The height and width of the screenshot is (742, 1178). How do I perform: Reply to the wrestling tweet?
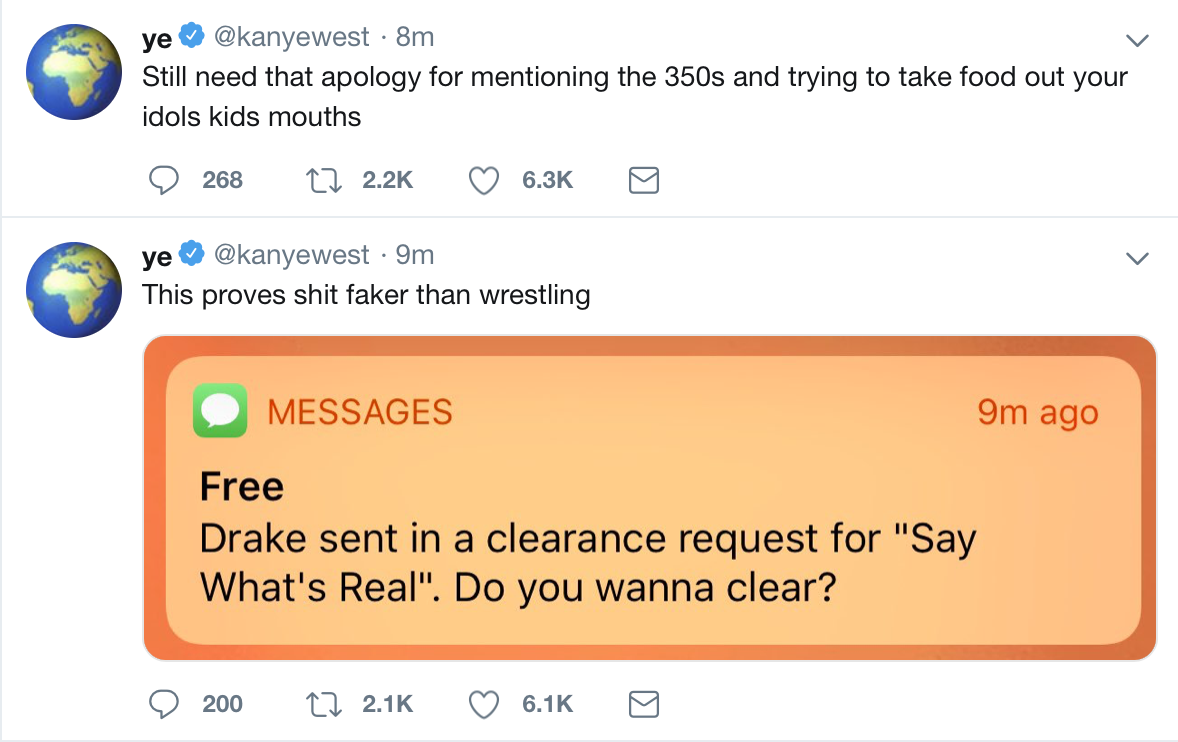[163, 704]
